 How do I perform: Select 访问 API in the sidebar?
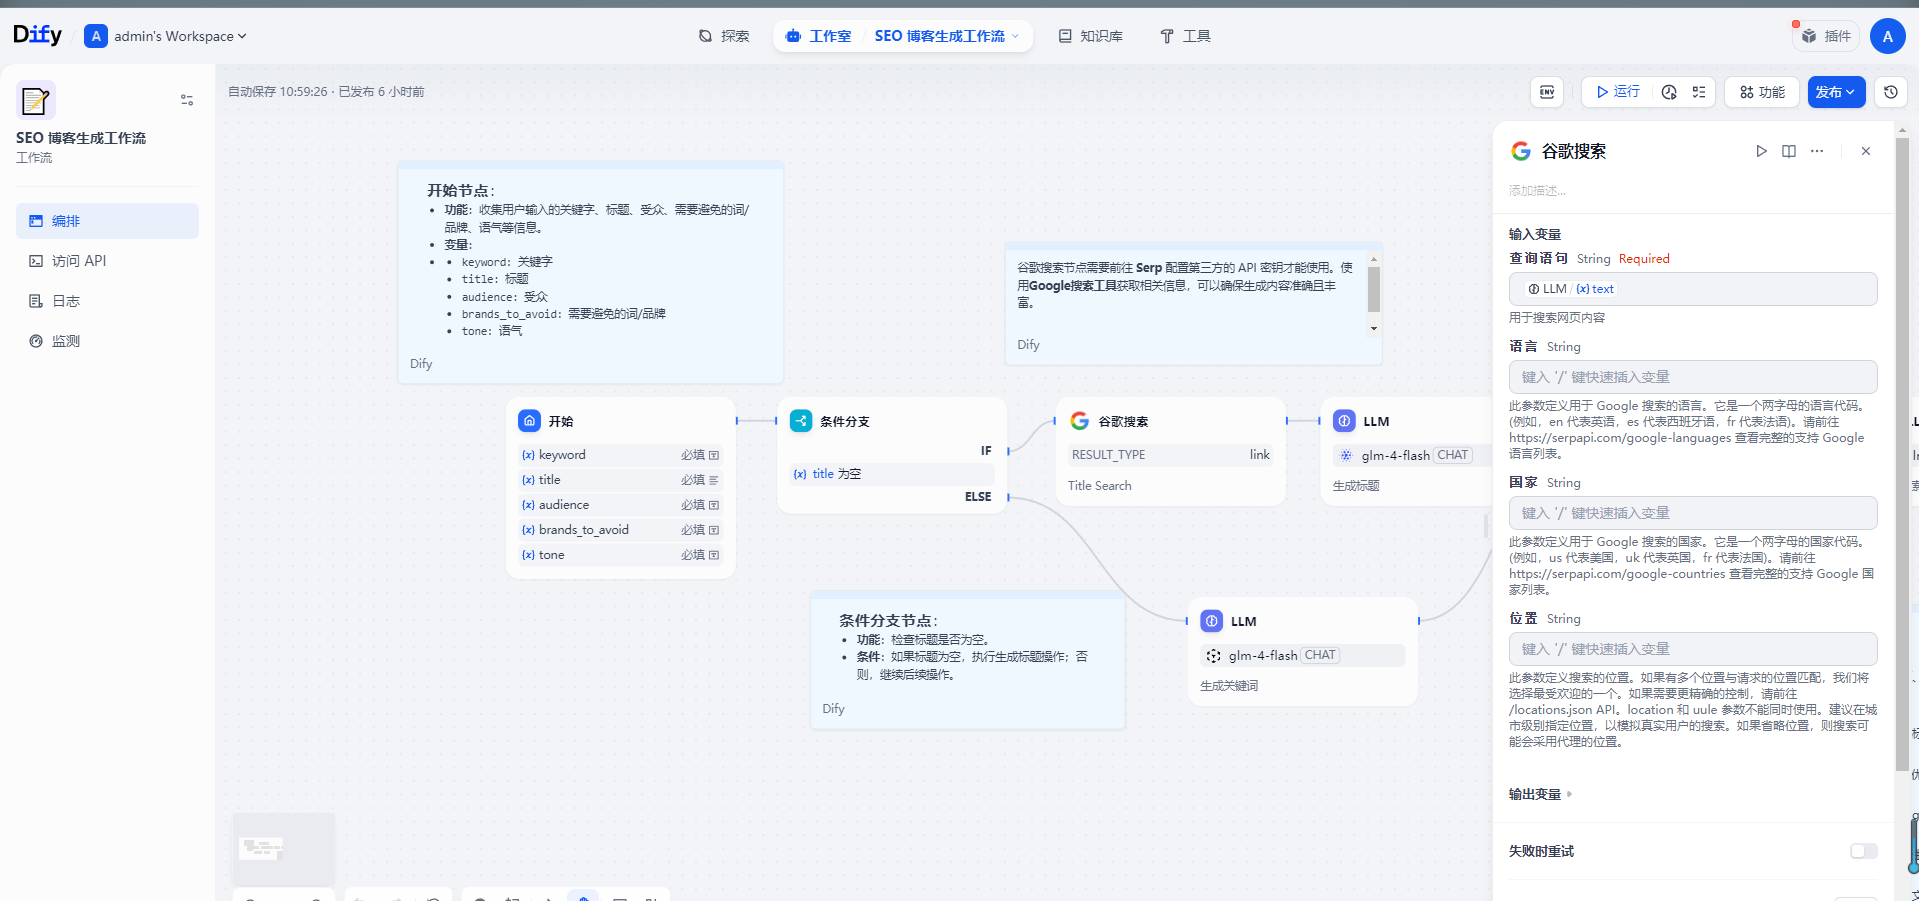click(x=107, y=261)
